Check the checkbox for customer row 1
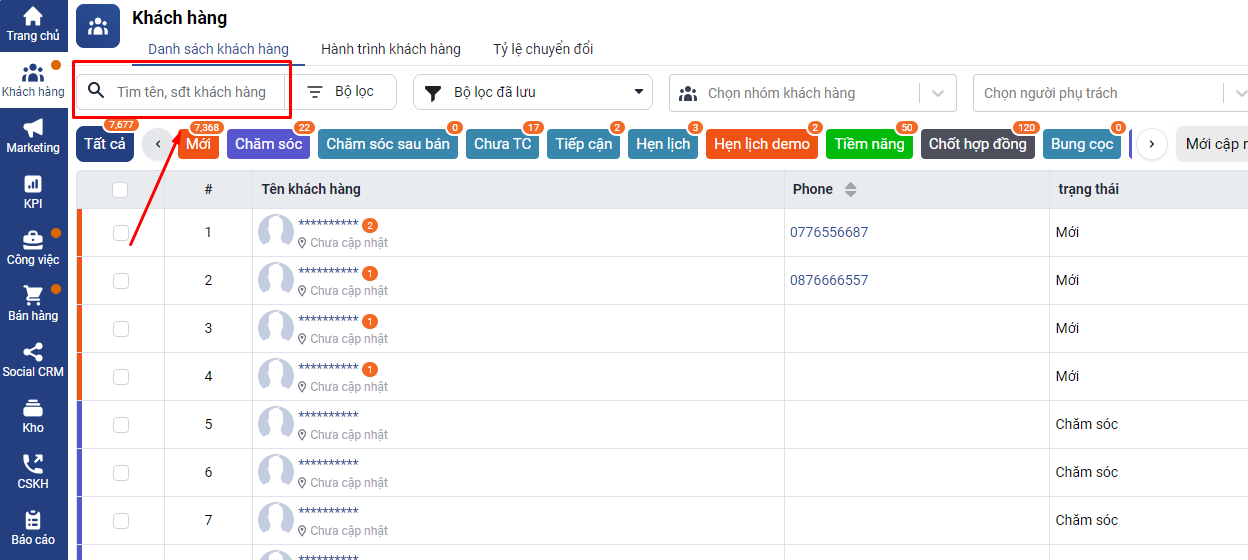Screen dimensions: 1248x560 tap(121, 233)
